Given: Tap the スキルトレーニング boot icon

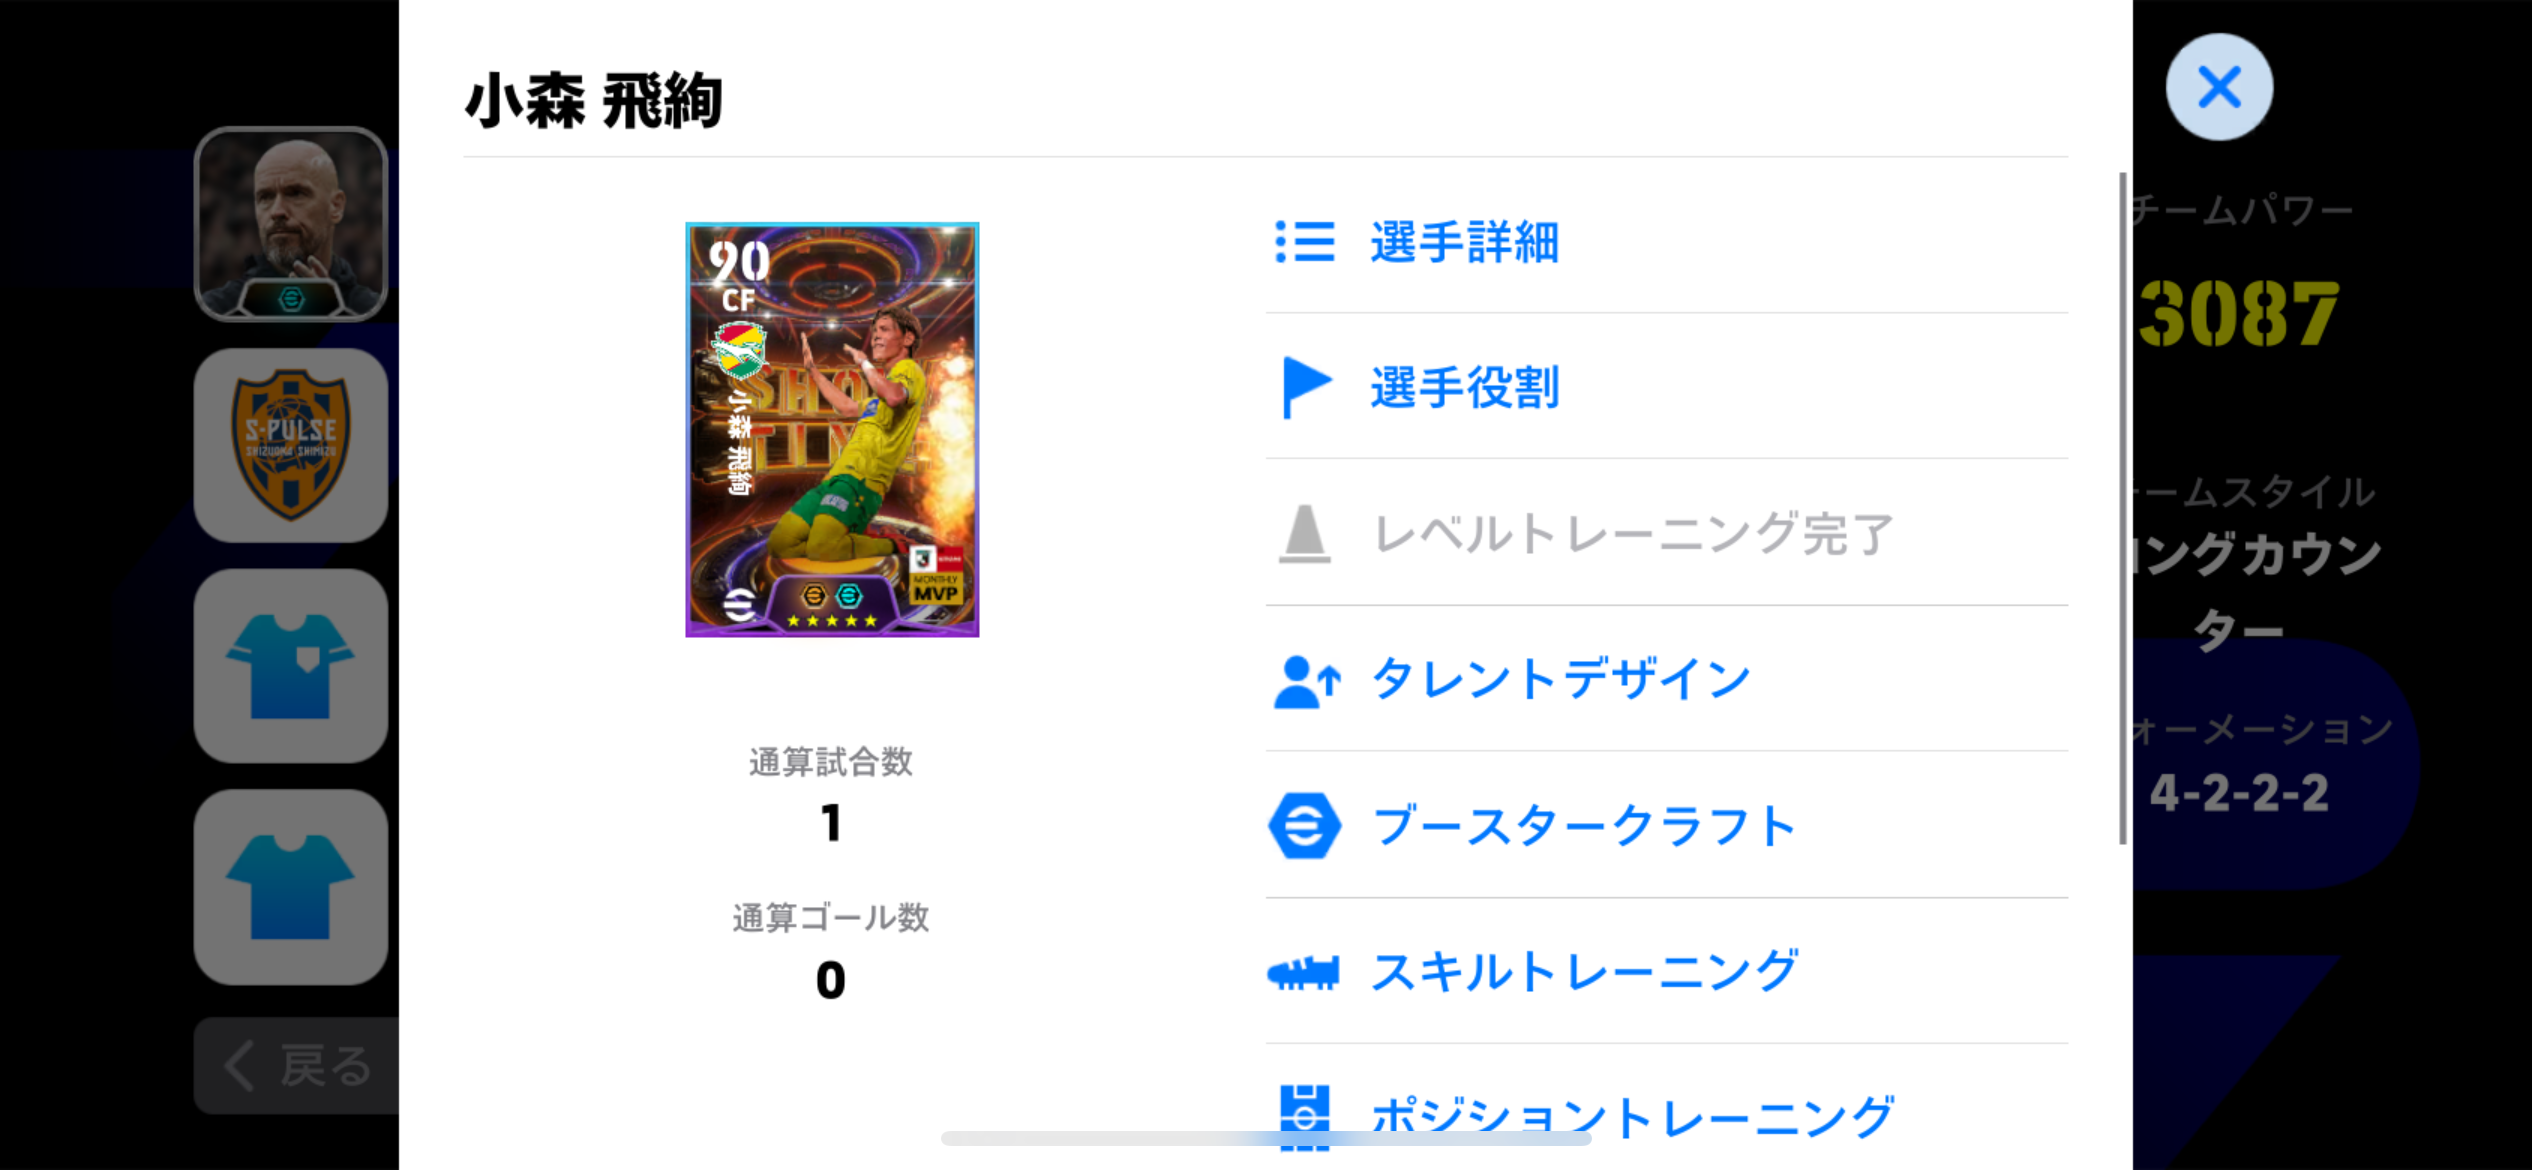Looking at the screenshot, I should coord(1303,972).
